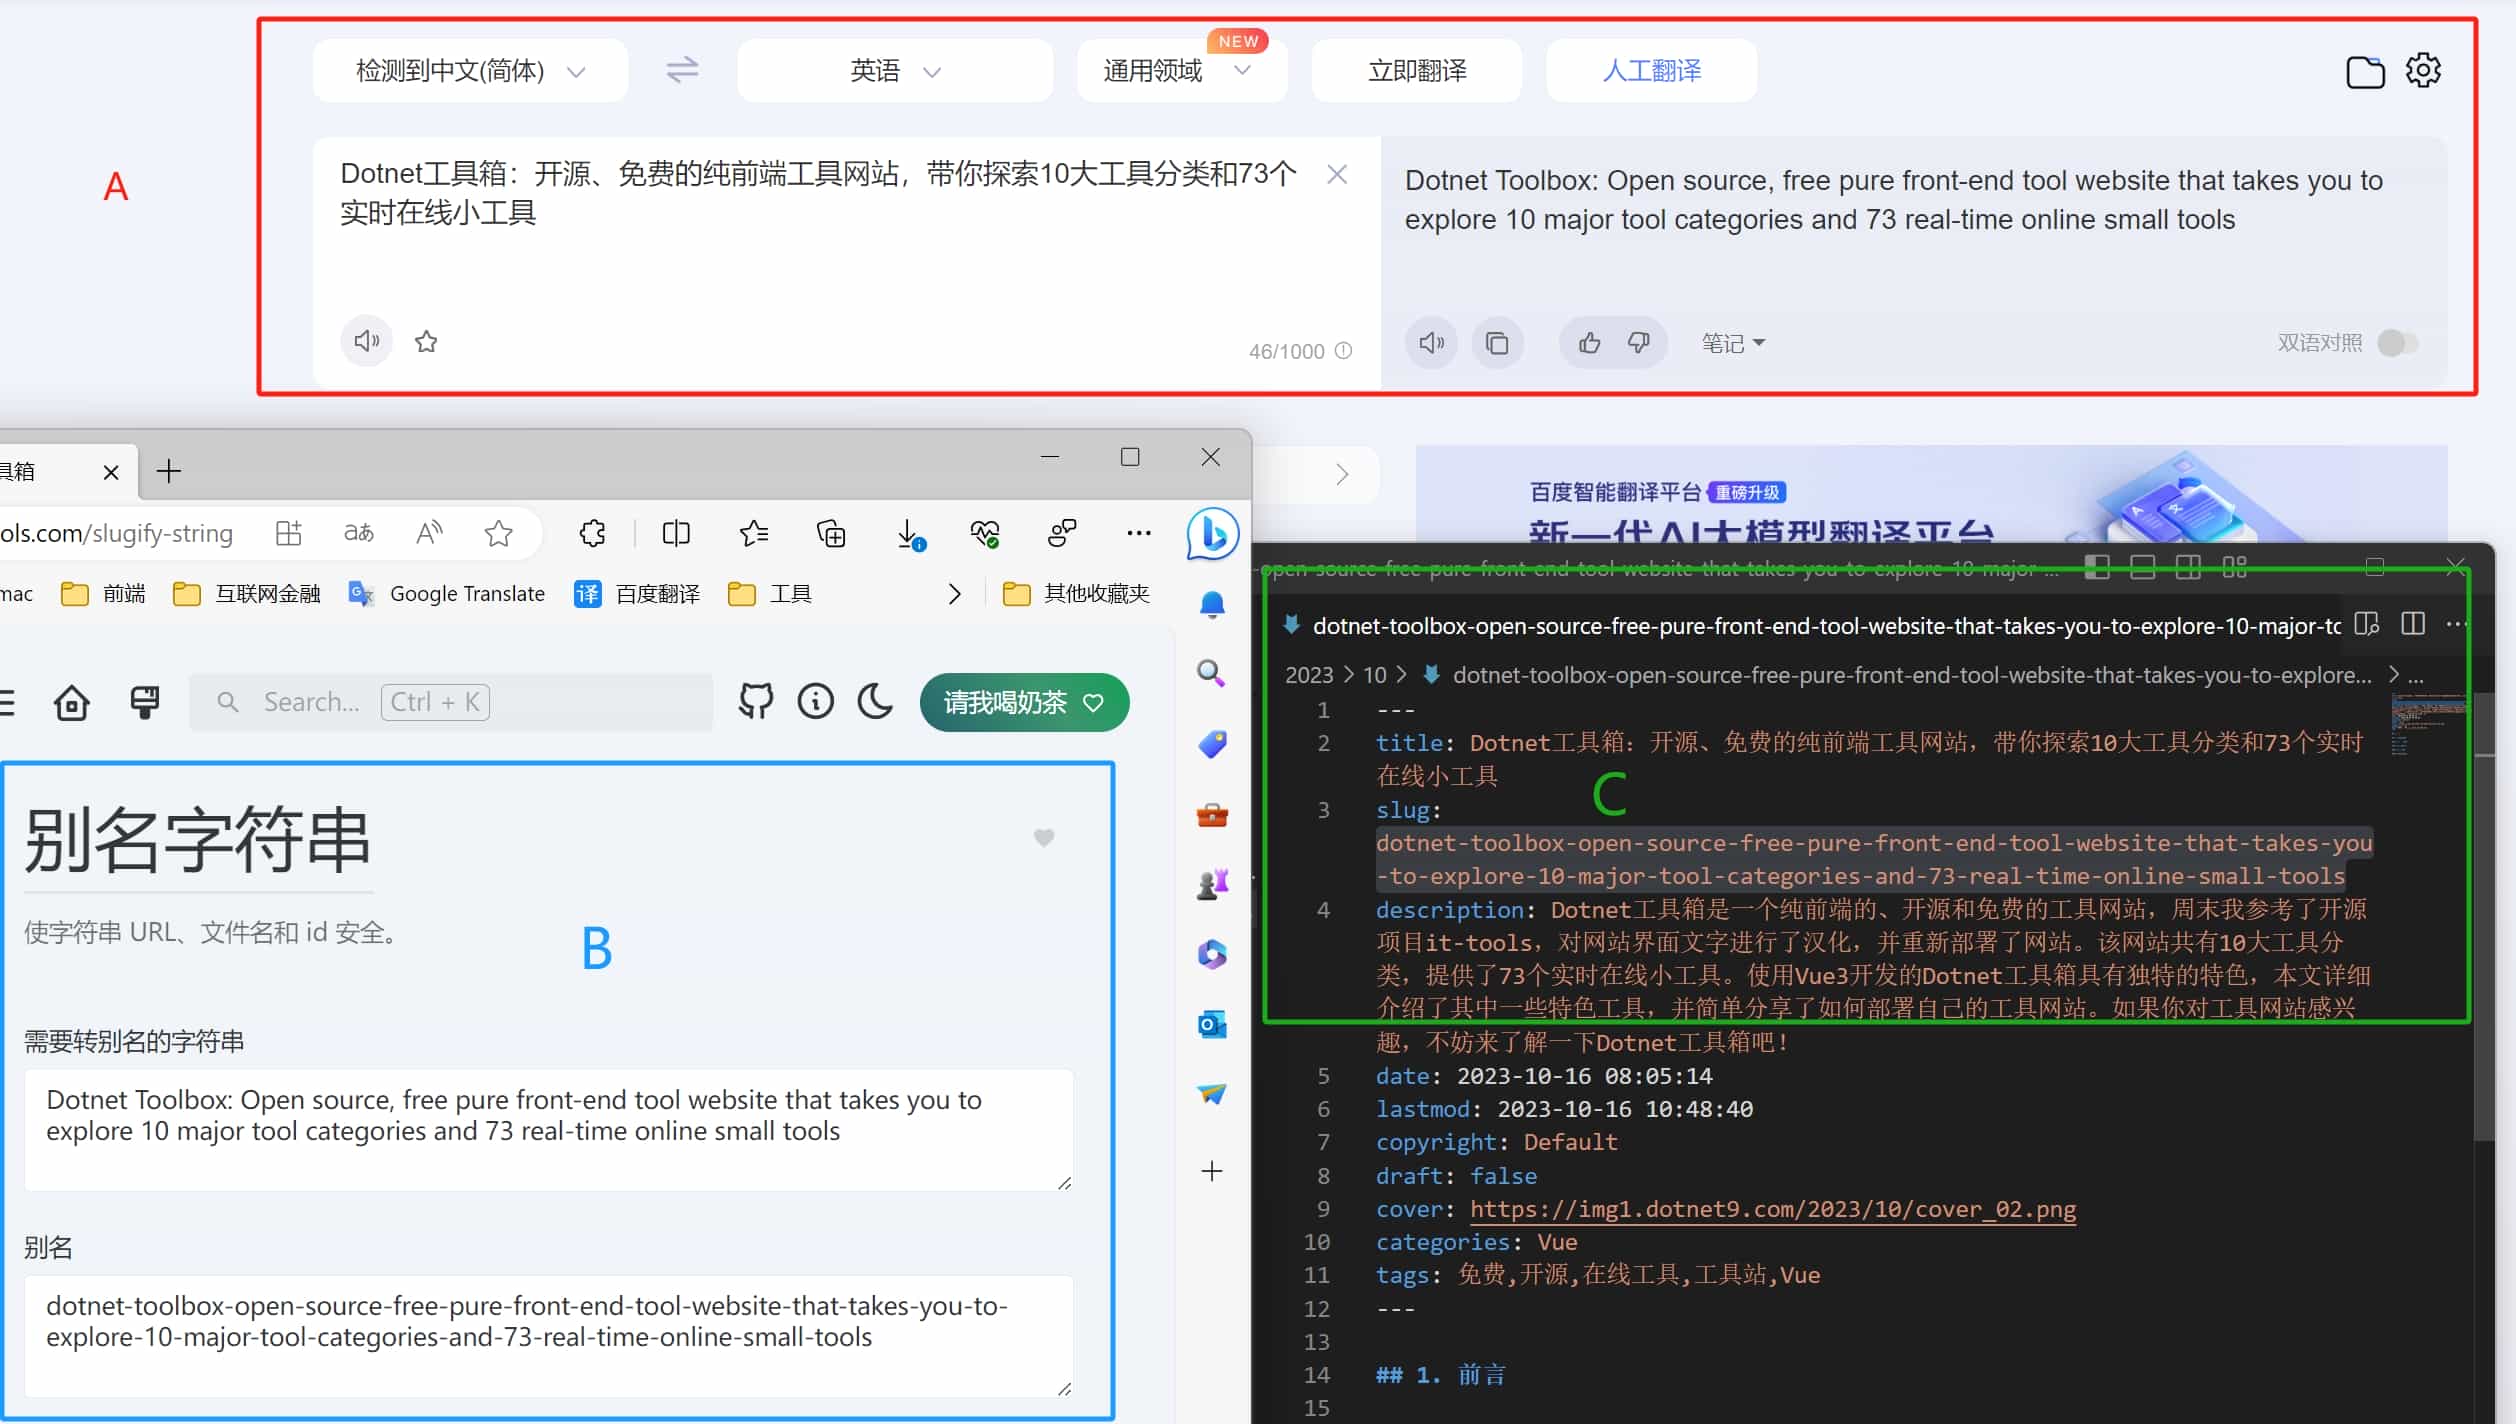Open Bing Copilot in Edge sidebar
The width and height of the screenshot is (2516, 1424).
1211,534
